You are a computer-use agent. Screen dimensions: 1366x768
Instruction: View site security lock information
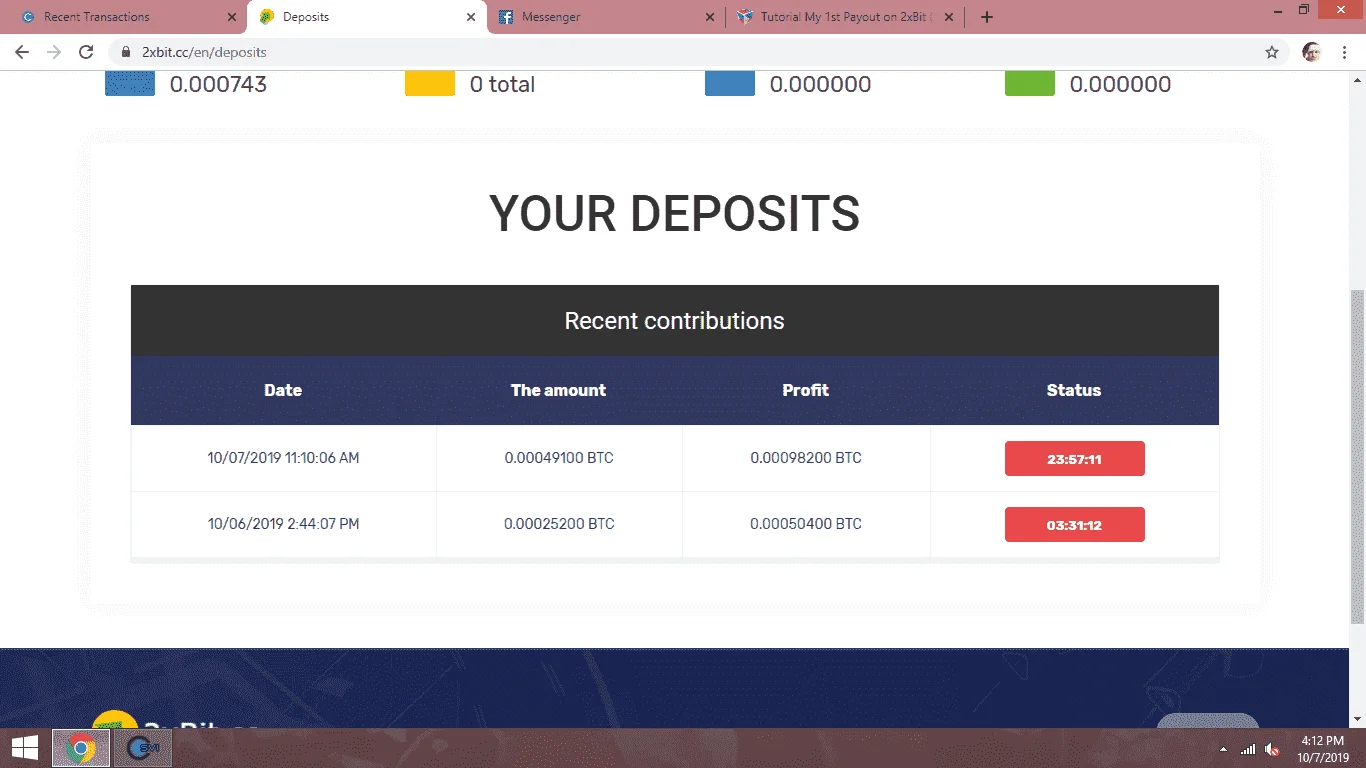coord(126,52)
